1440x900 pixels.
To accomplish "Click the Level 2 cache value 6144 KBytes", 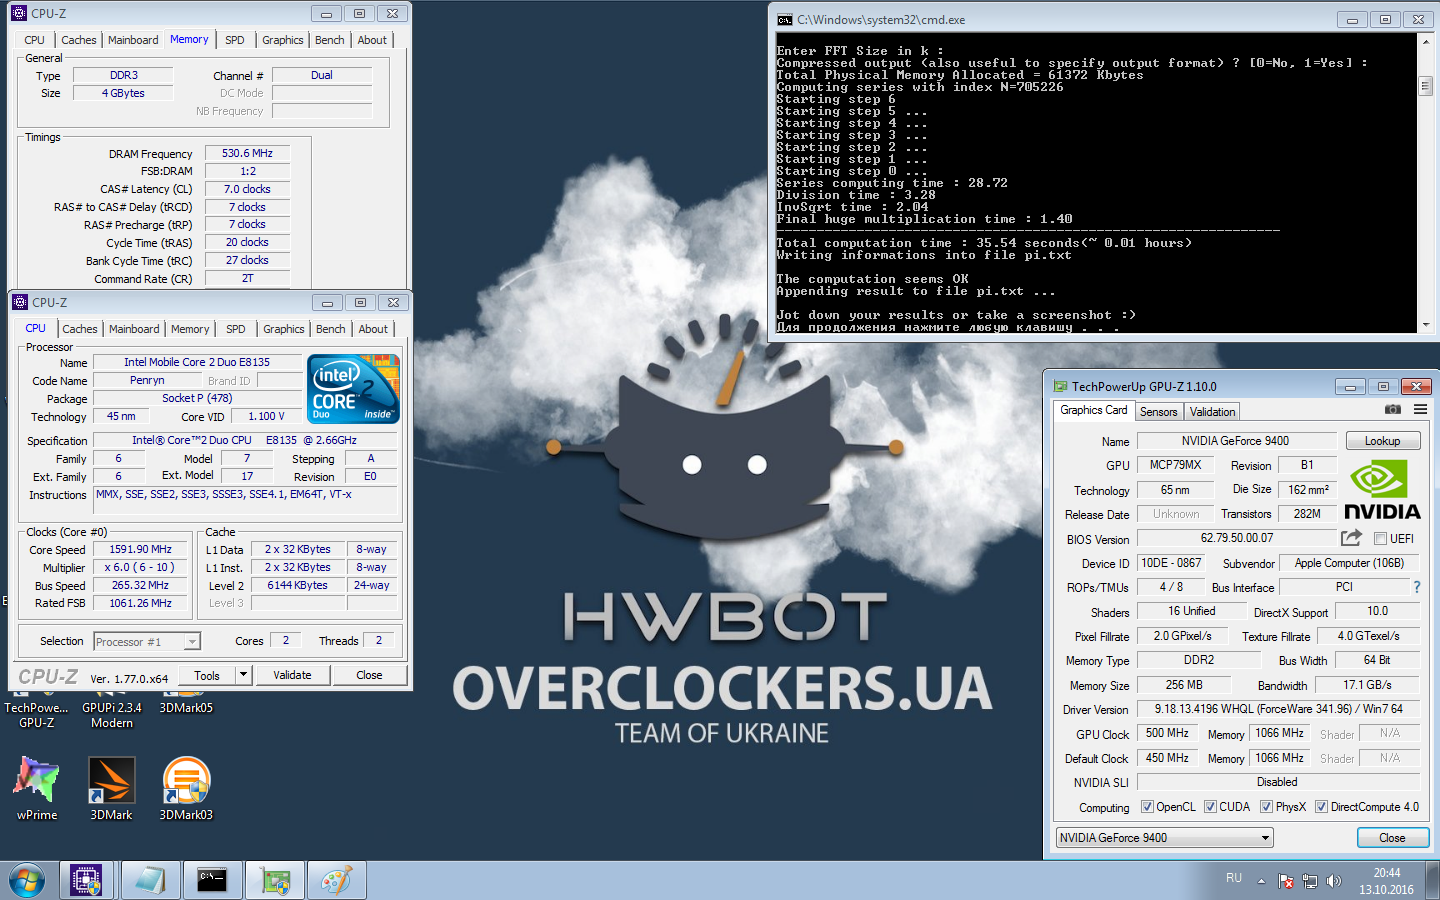I will point(297,586).
